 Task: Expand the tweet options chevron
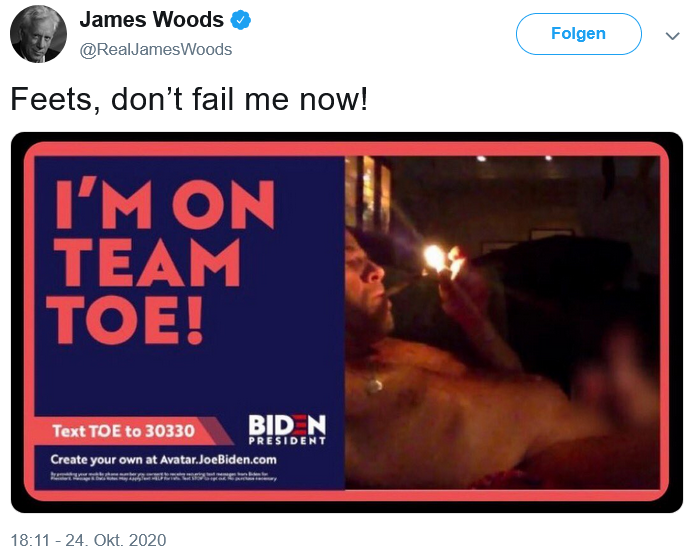(672, 35)
